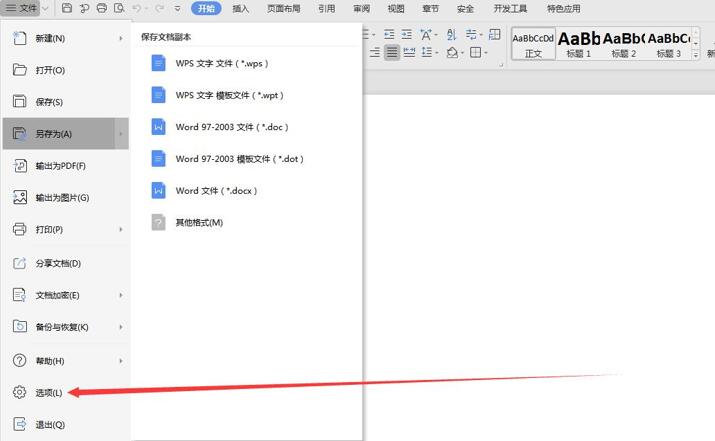715x441 pixels.
Task: Choose 保存(S) in file menu
Action: [x=66, y=102]
